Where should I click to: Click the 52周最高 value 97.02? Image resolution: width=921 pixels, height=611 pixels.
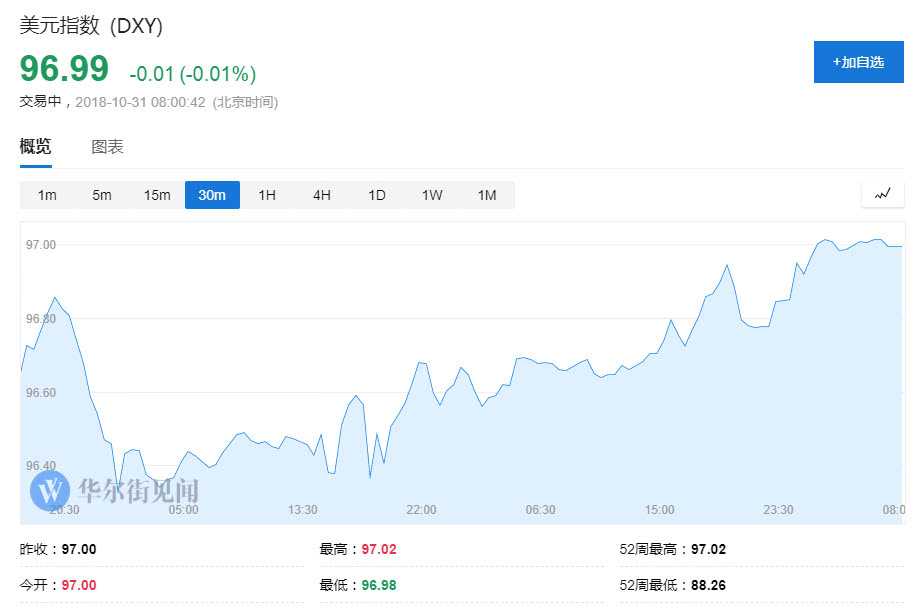coord(707,549)
